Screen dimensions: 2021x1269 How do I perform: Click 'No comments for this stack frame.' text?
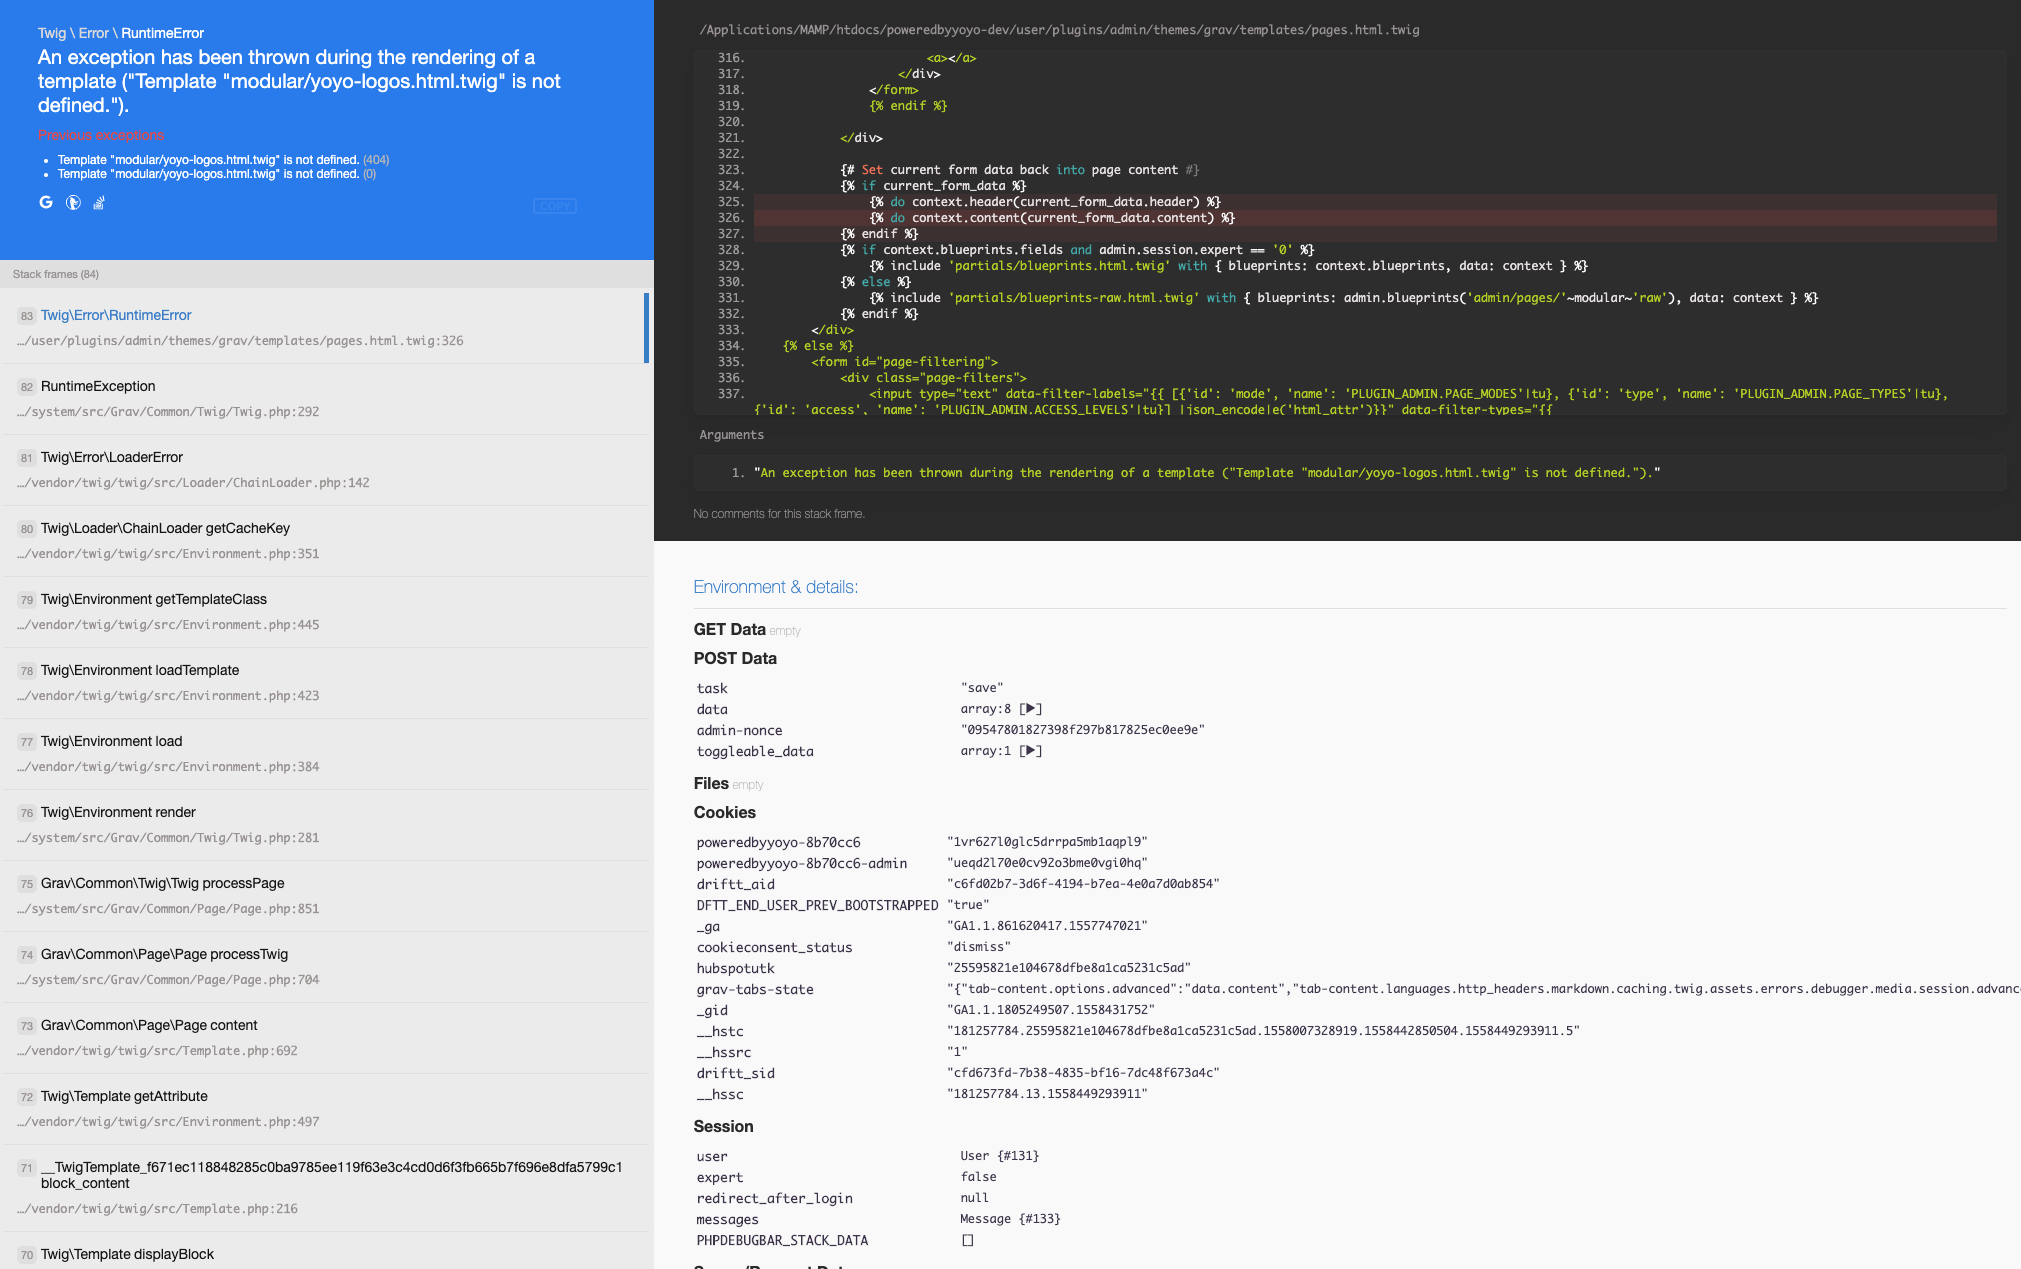(779, 514)
